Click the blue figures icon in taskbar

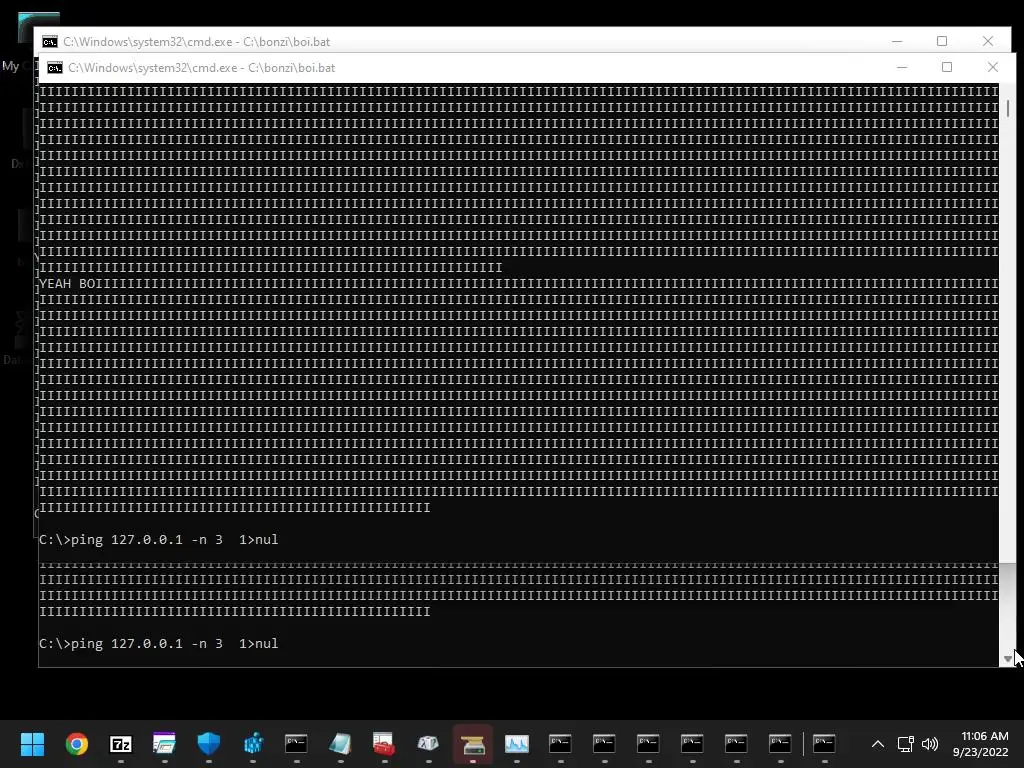tap(253, 744)
